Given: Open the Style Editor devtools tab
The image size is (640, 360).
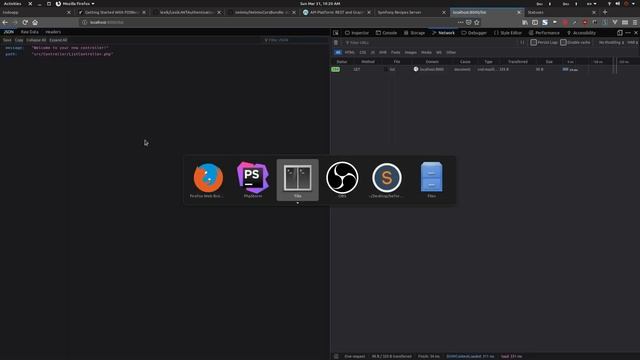Looking at the screenshot, I should click(508, 33).
